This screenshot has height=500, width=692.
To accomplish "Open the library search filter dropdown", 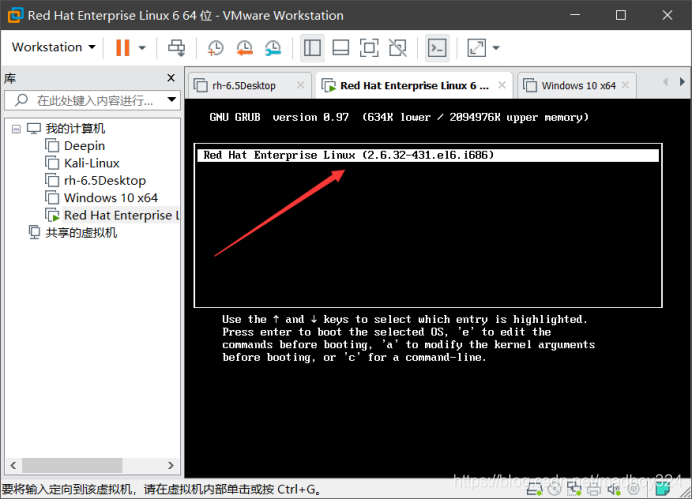I will click(x=172, y=100).
